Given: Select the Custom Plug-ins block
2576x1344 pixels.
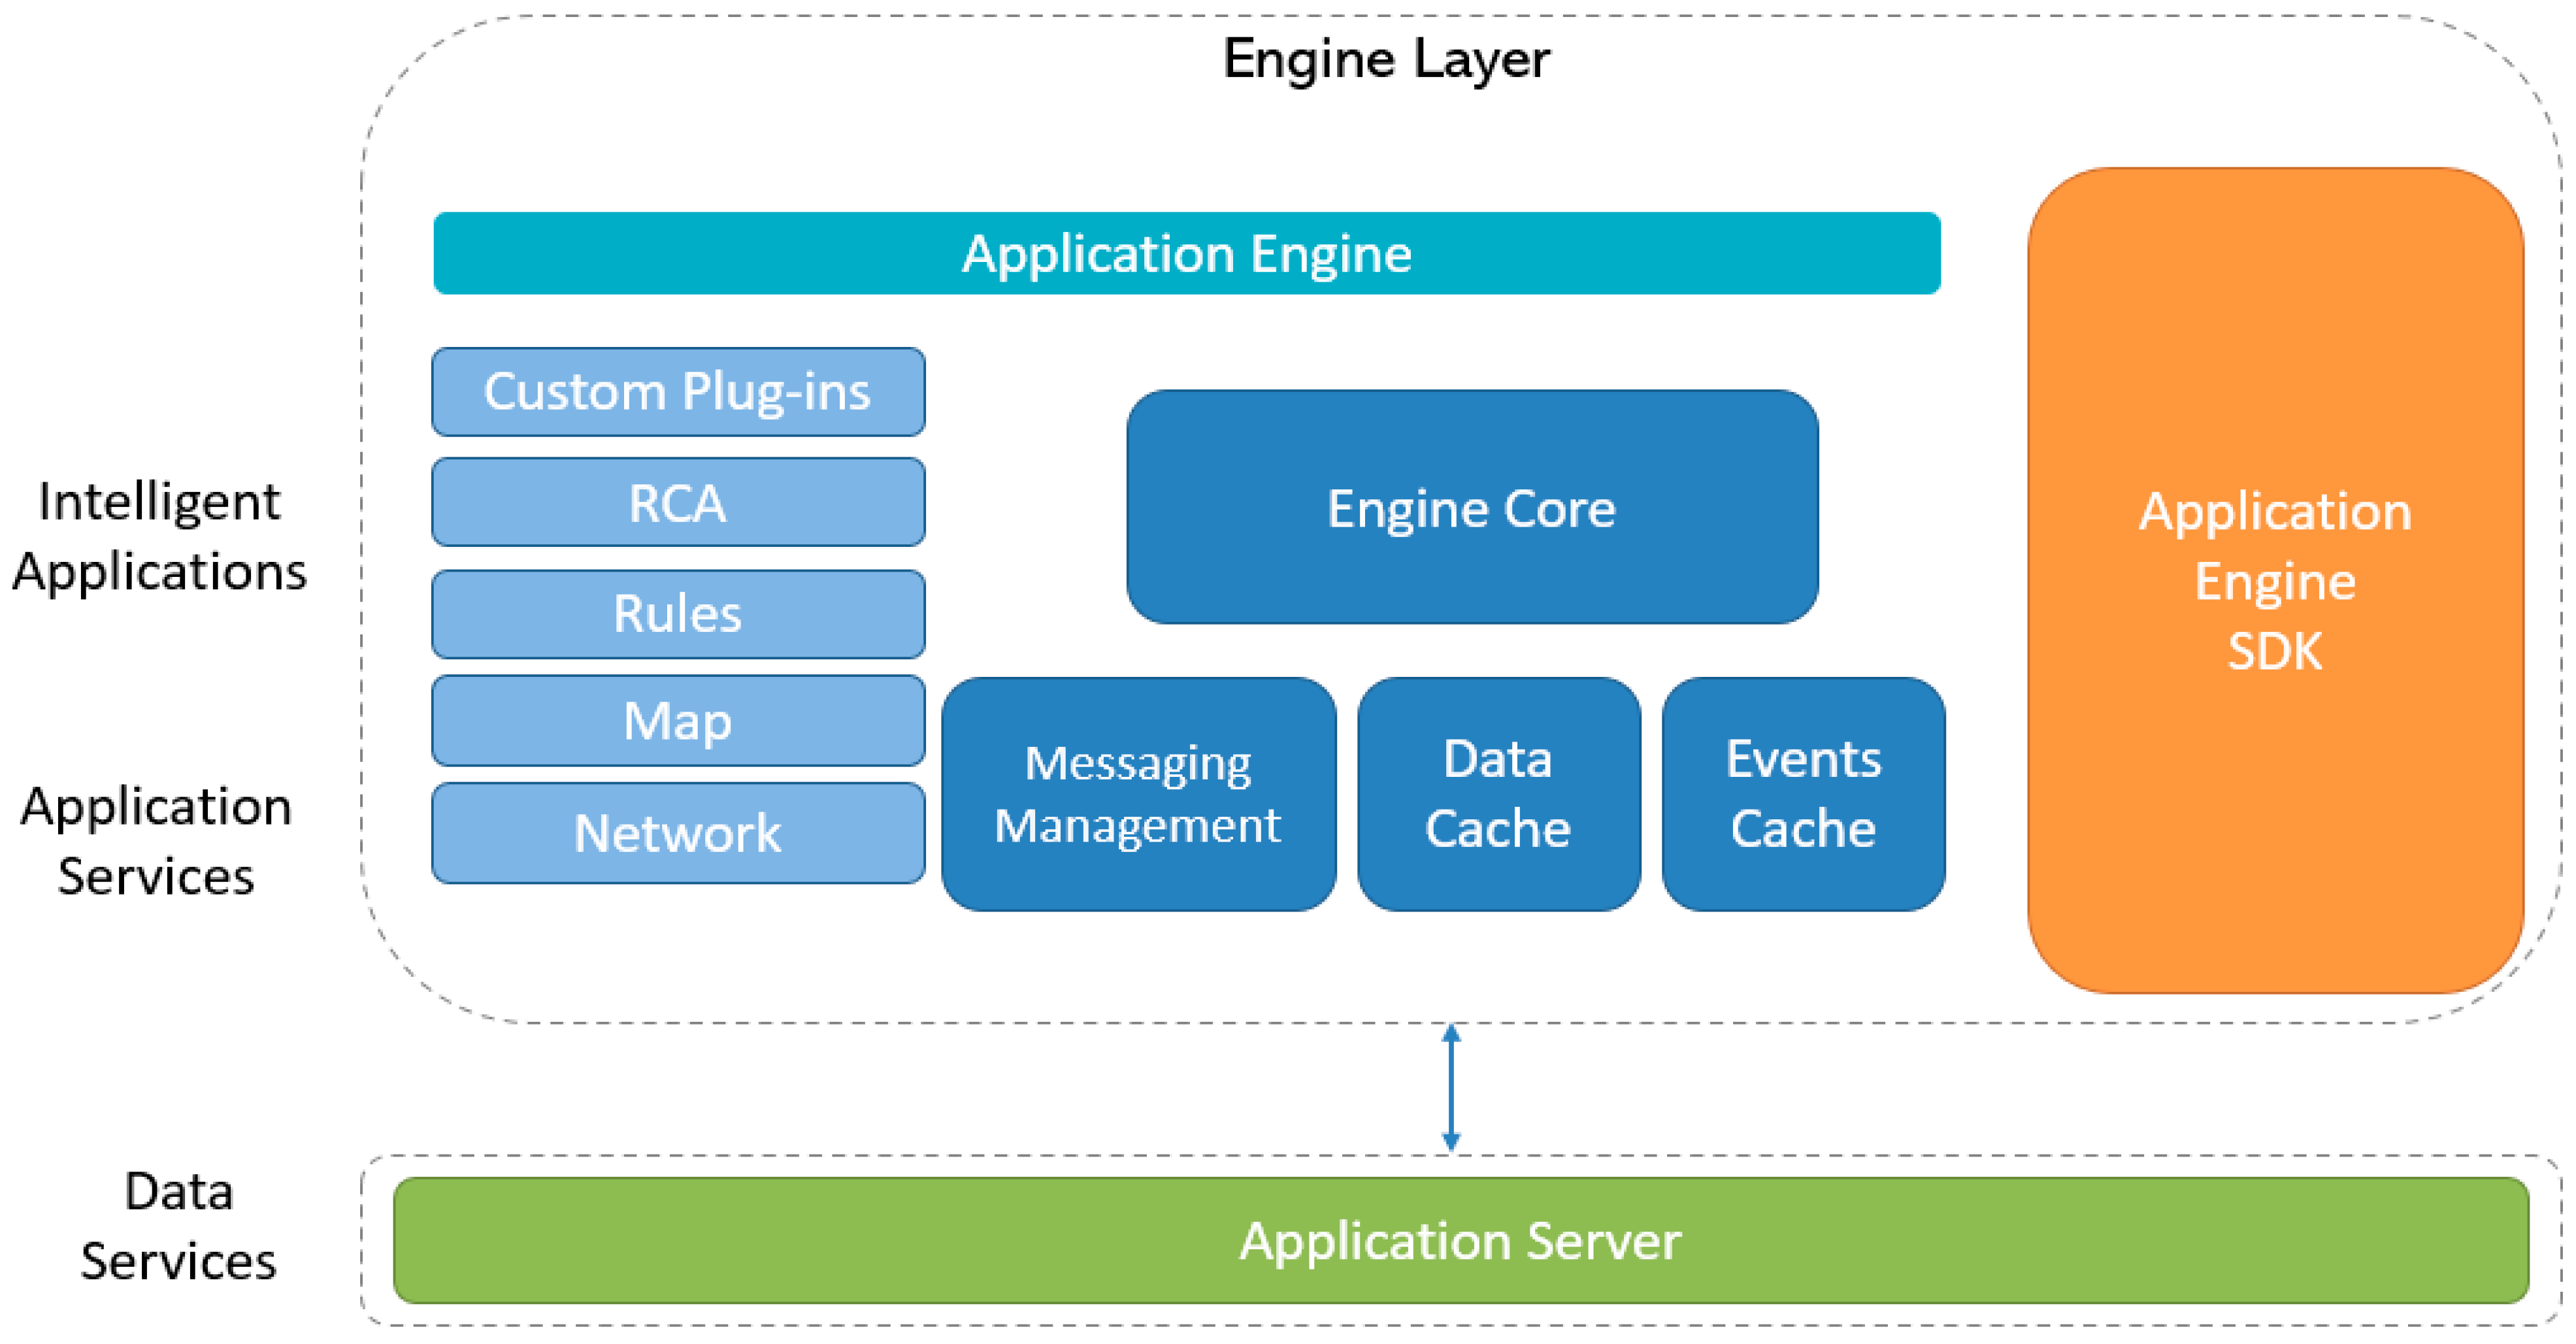Looking at the screenshot, I should 678,392.
